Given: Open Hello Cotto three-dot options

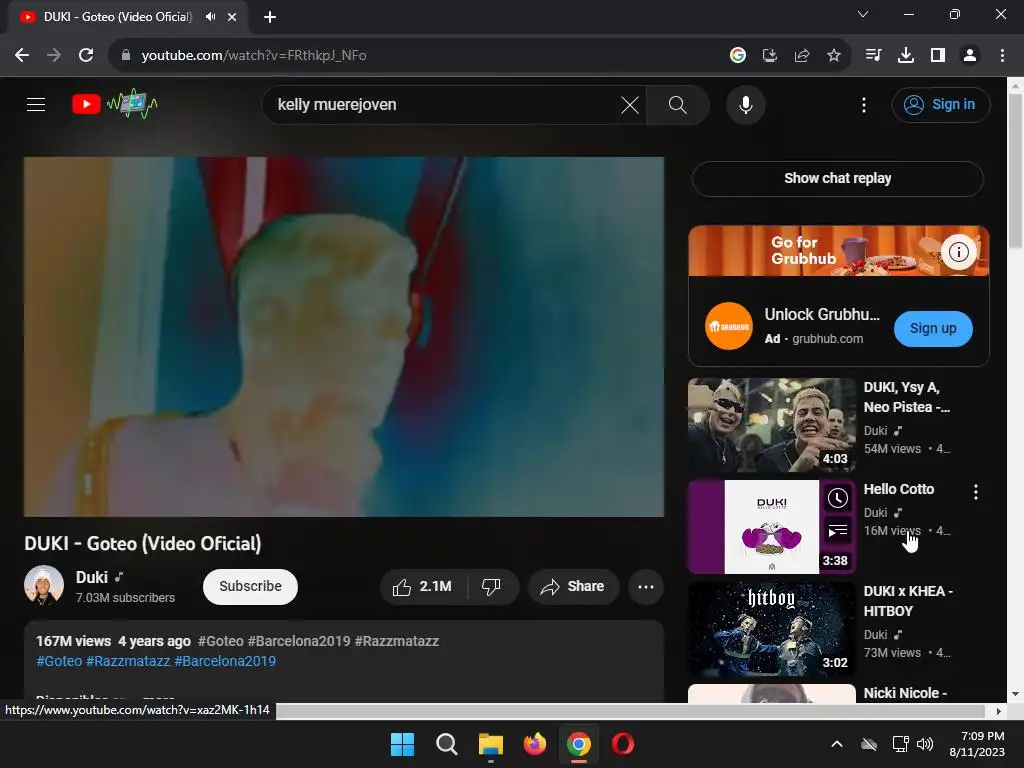Looking at the screenshot, I should click(975, 492).
